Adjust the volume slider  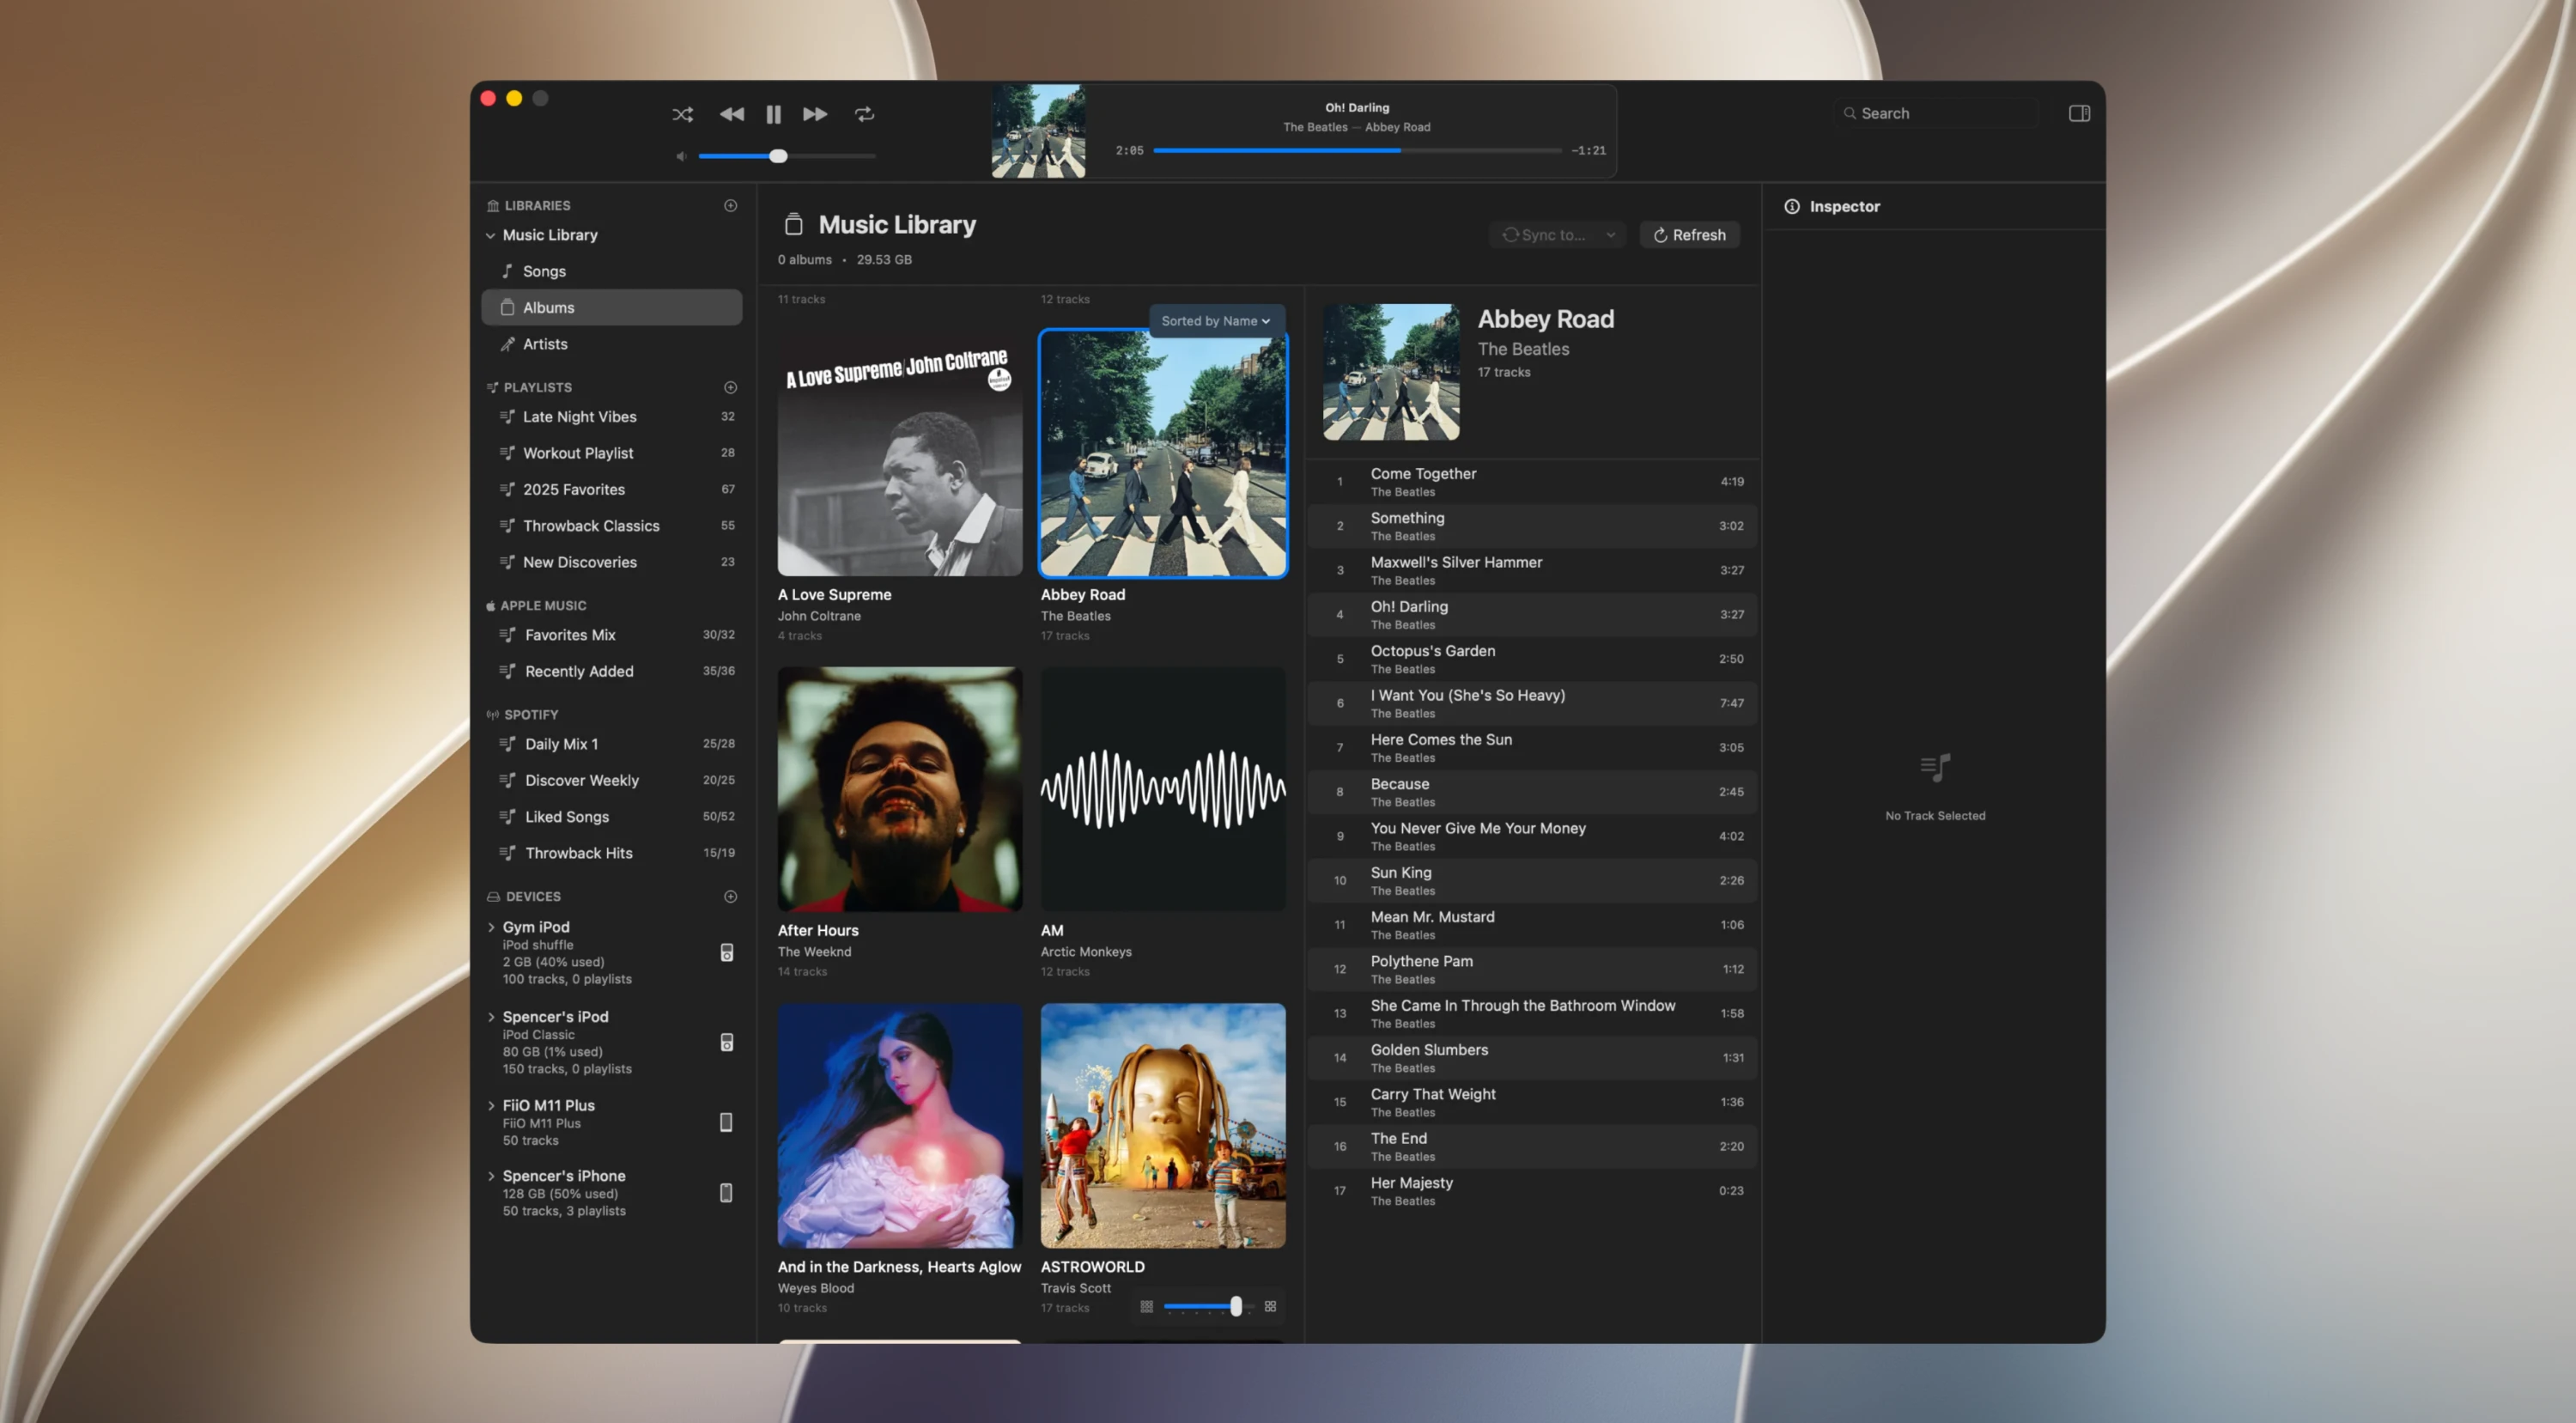point(787,156)
